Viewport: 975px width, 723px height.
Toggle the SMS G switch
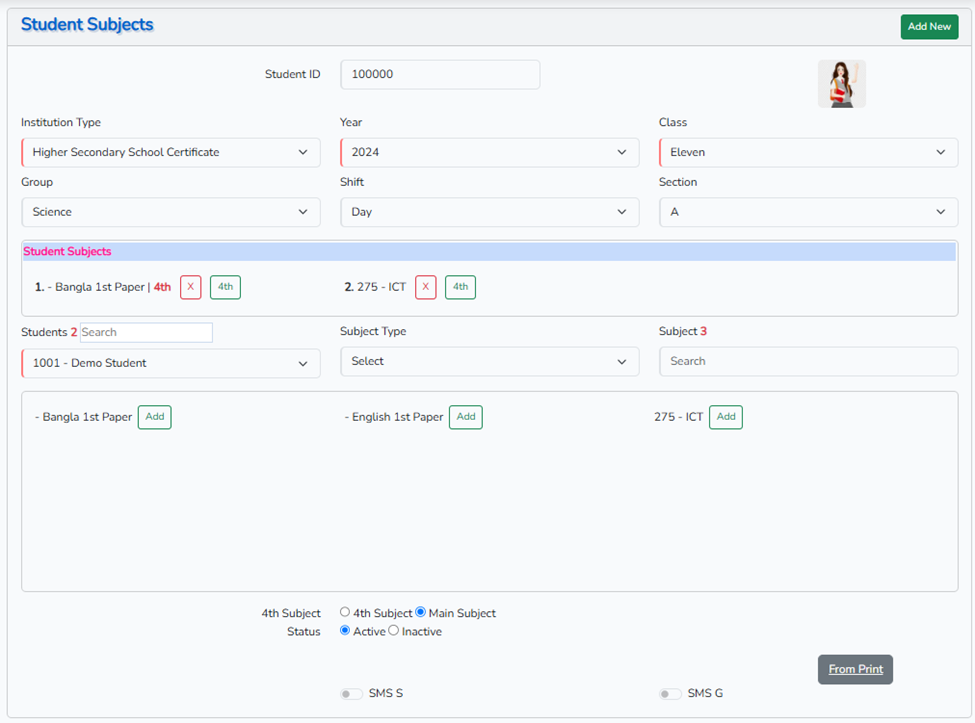[x=670, y=694]
